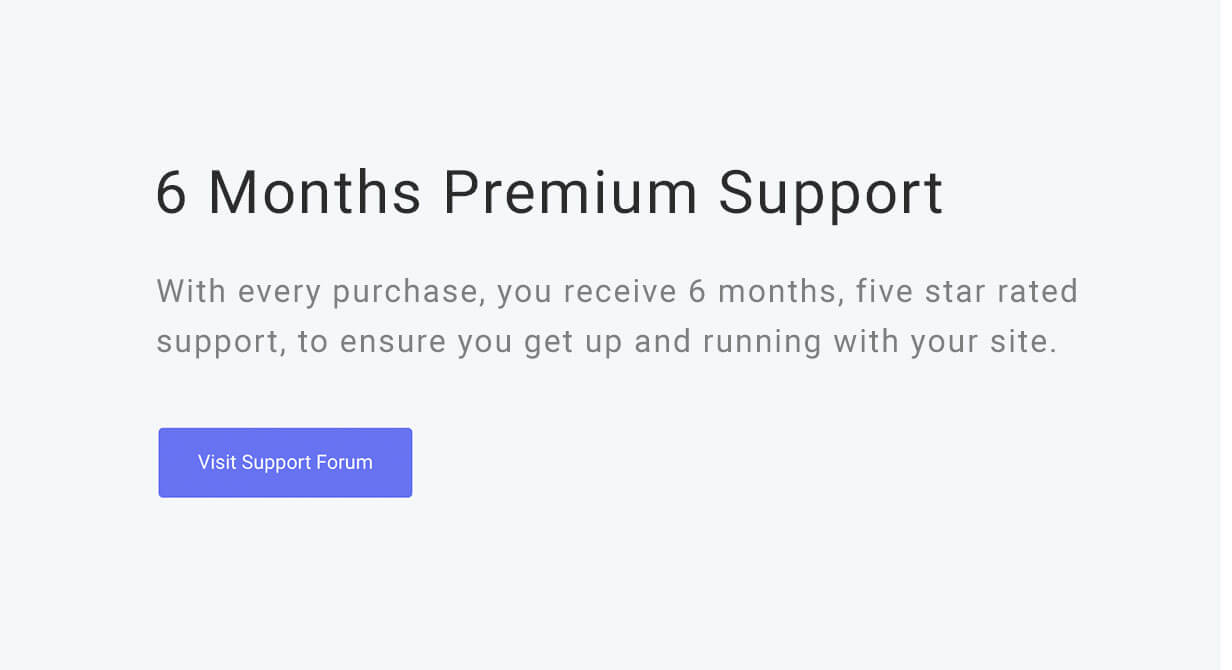Click the number 6 starting the heading

click(172, 193)
